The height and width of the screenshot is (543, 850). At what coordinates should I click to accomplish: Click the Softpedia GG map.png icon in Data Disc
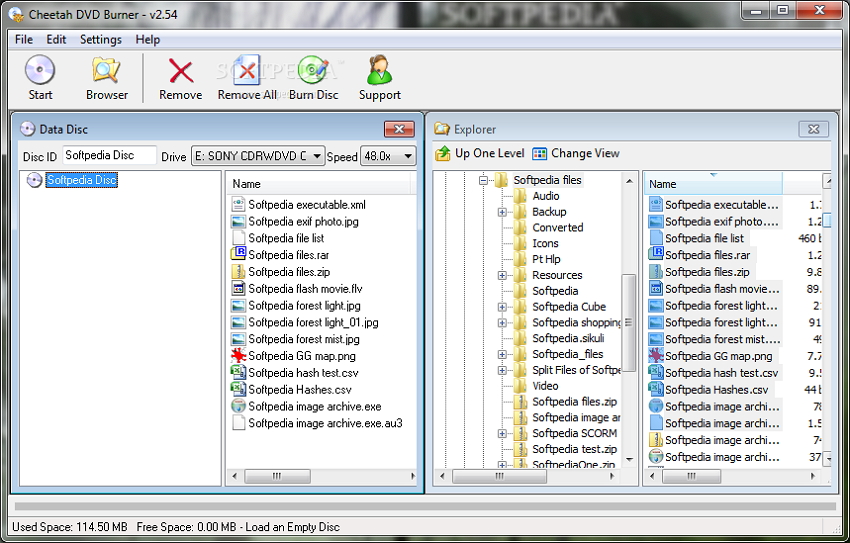tap(238, 355)
